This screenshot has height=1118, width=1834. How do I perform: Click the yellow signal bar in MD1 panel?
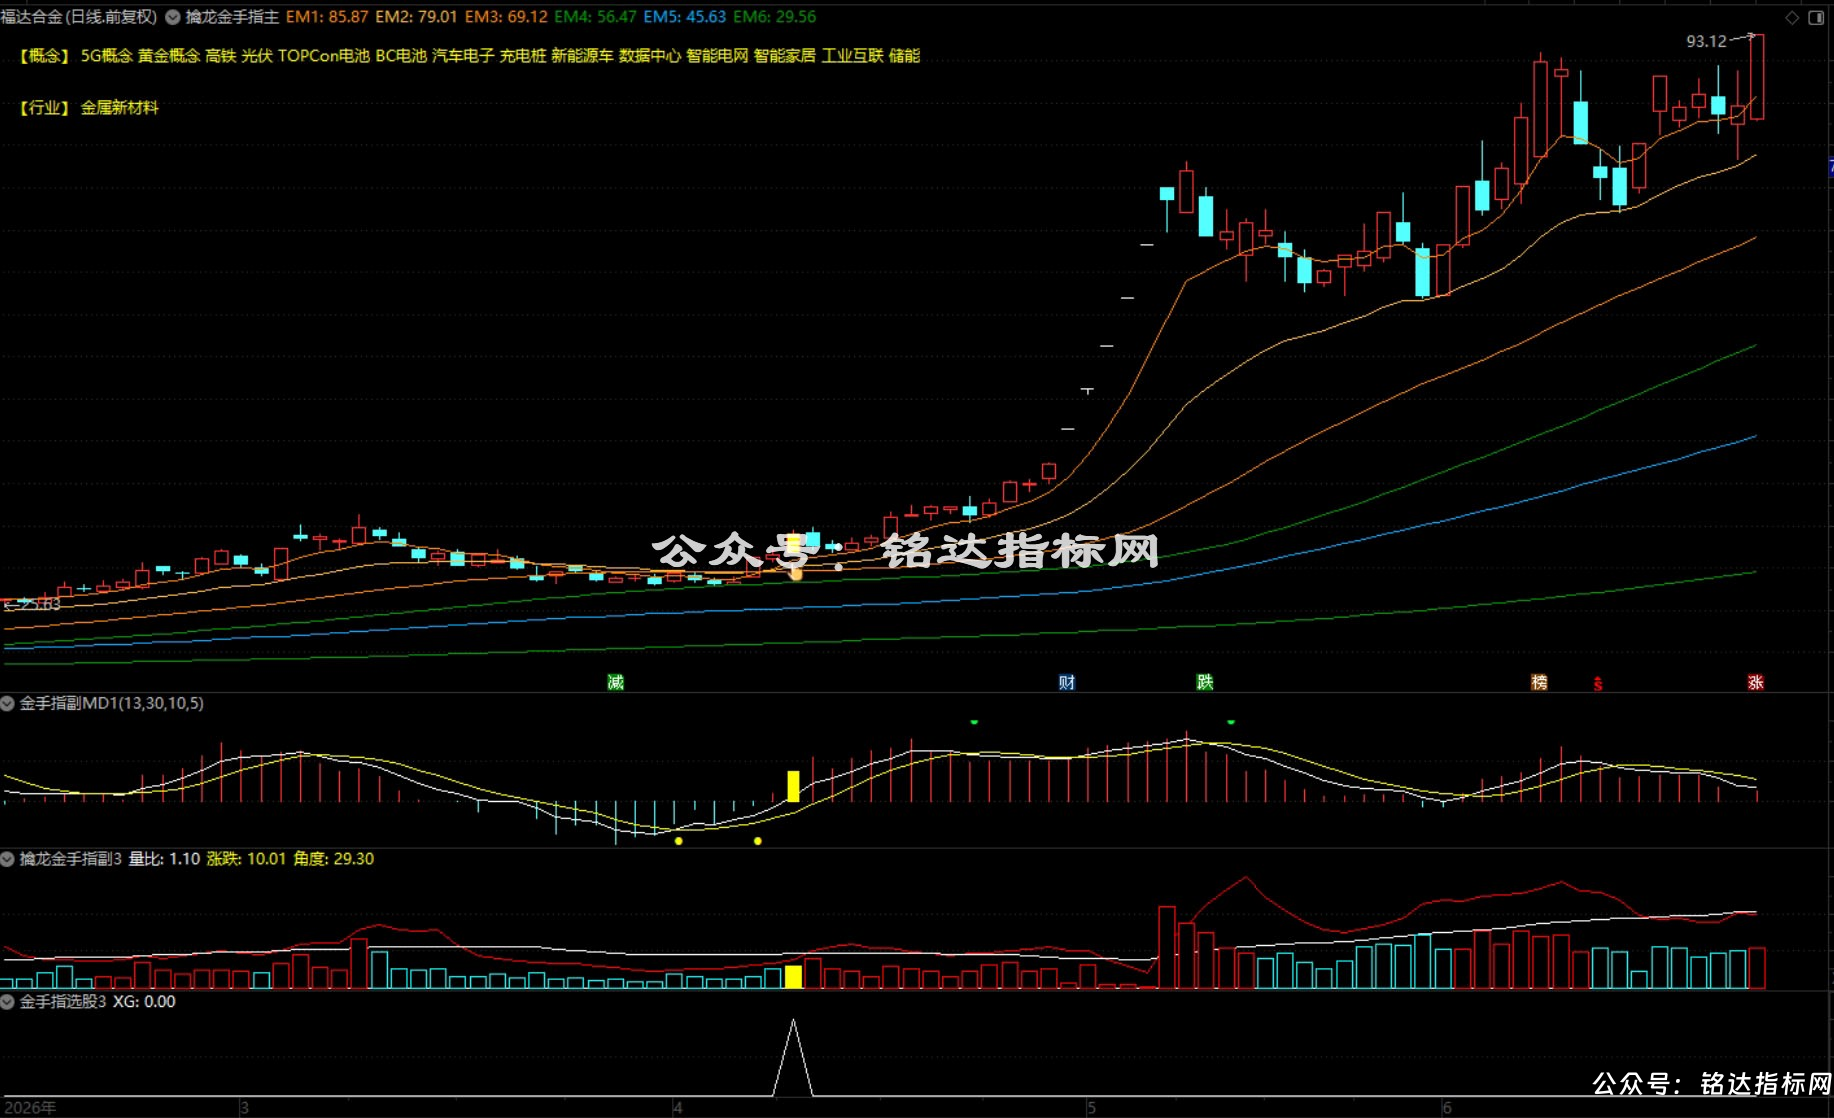(x=793, y=786)
